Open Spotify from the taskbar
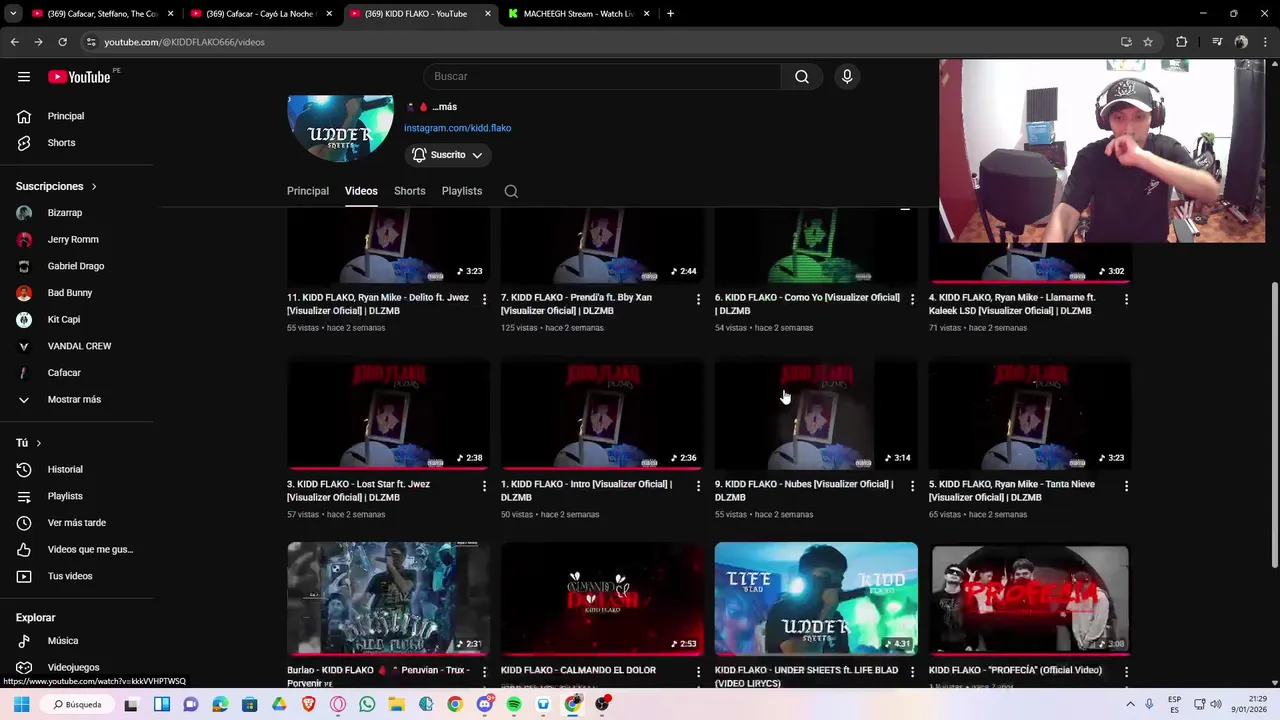Image resolution: width=1280 pixels, height=720 pixels. pyautogui.click(x=514, y=704)
